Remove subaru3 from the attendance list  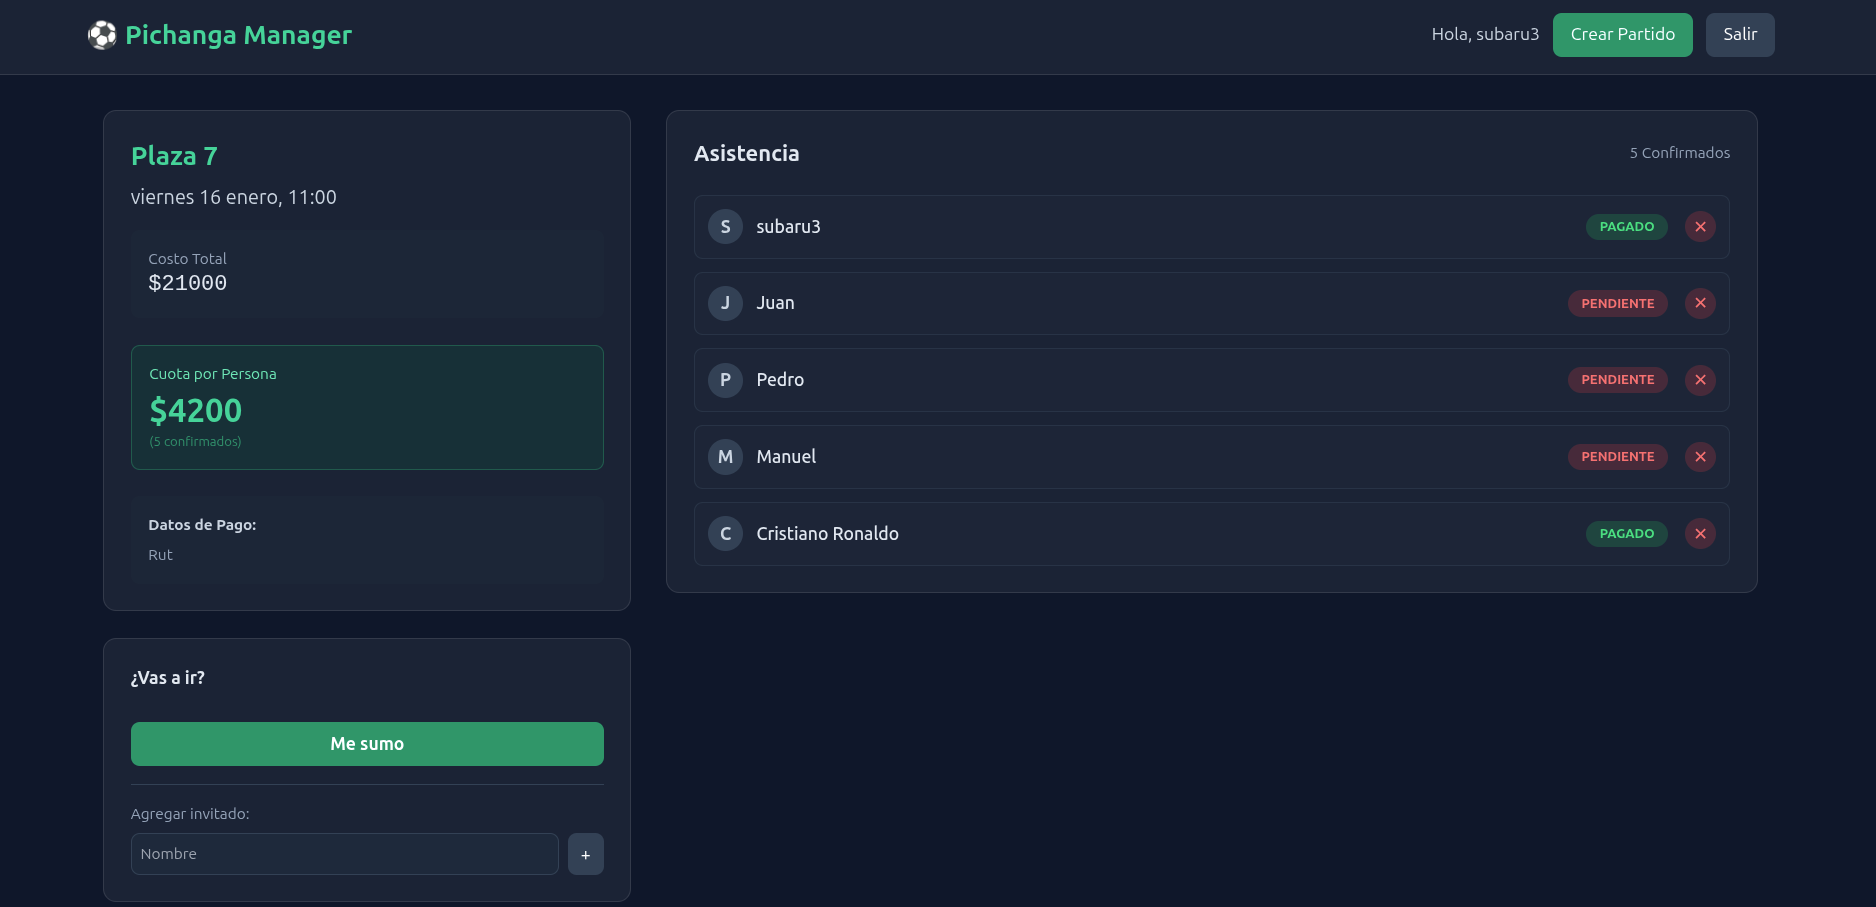click(1700, 227)
